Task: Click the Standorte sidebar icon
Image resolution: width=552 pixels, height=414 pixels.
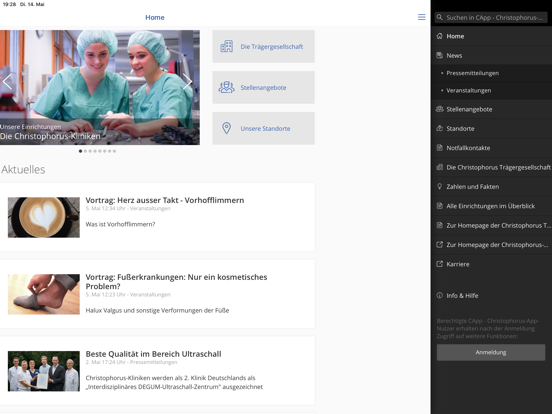Action: click(439, 128)
